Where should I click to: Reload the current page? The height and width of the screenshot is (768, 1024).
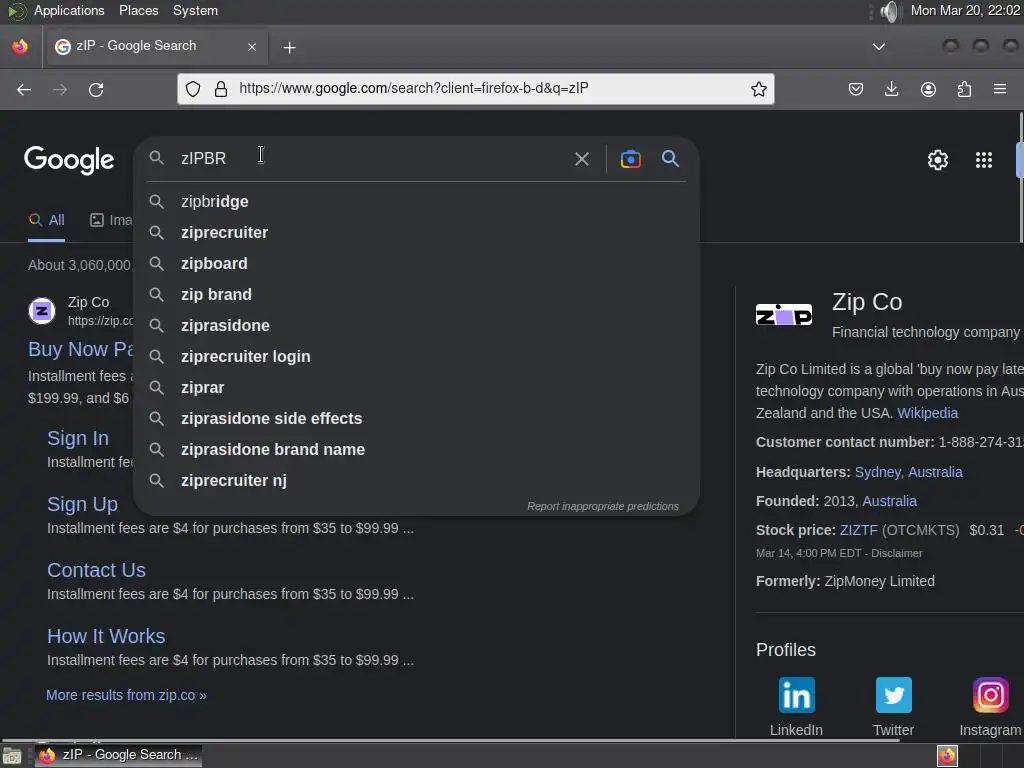point(96,89)
